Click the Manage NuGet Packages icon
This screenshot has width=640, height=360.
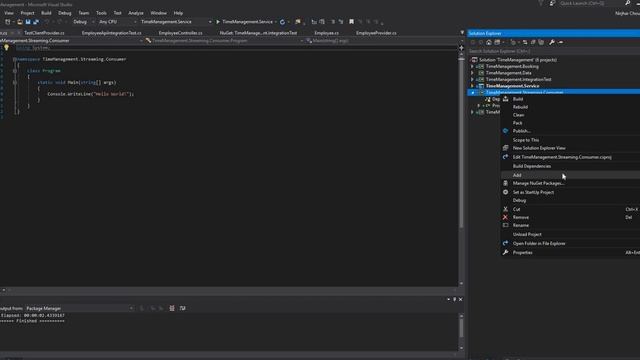point(505,183)
